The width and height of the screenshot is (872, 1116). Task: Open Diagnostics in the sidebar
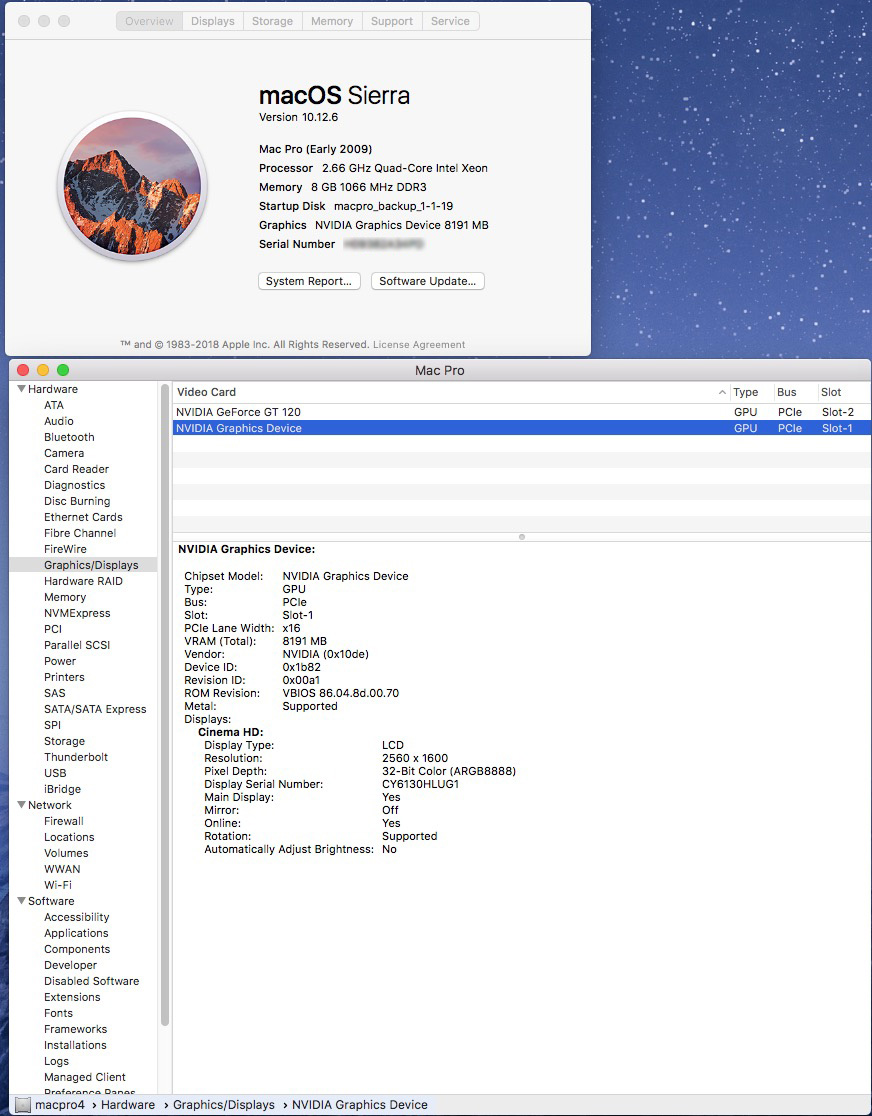click(x=75, y=485)
